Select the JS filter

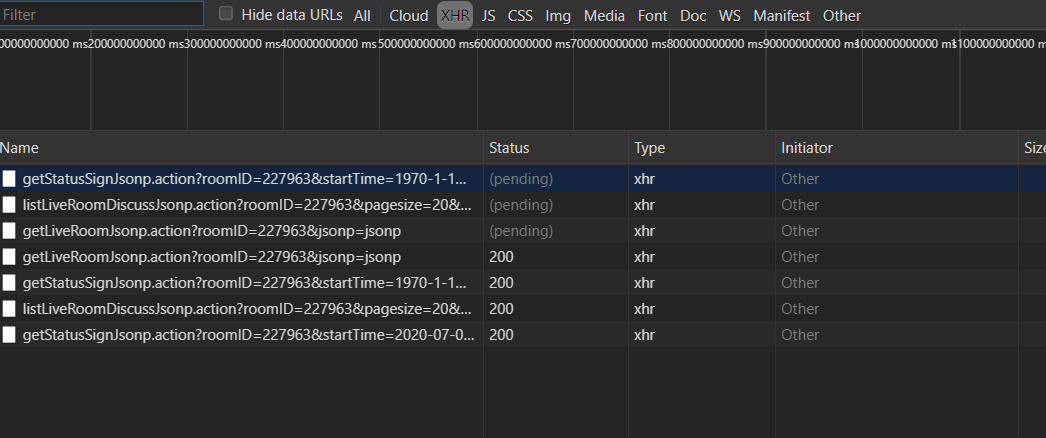[488, 16]
